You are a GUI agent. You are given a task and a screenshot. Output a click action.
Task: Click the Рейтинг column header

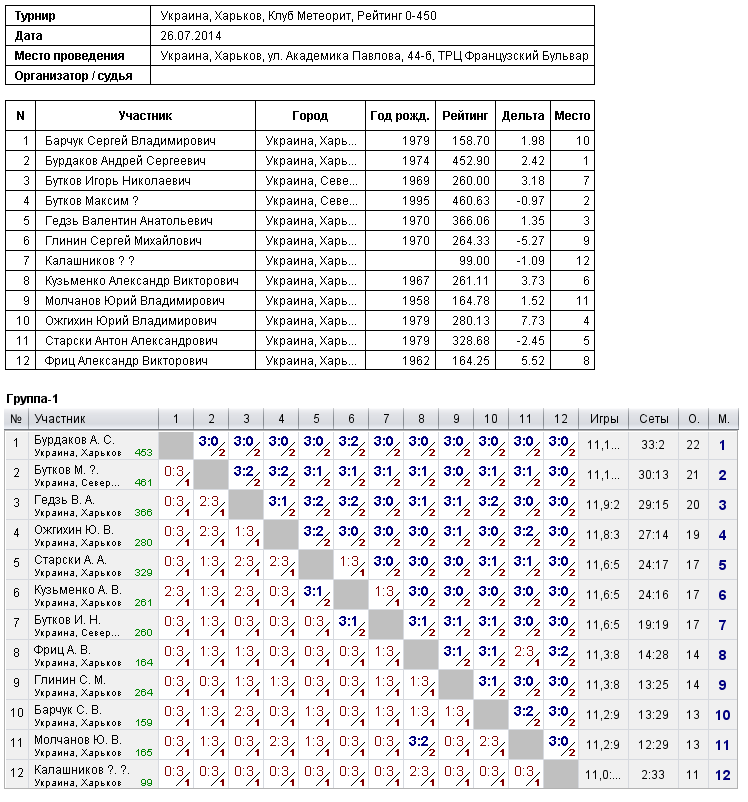[x=465, y=116]
